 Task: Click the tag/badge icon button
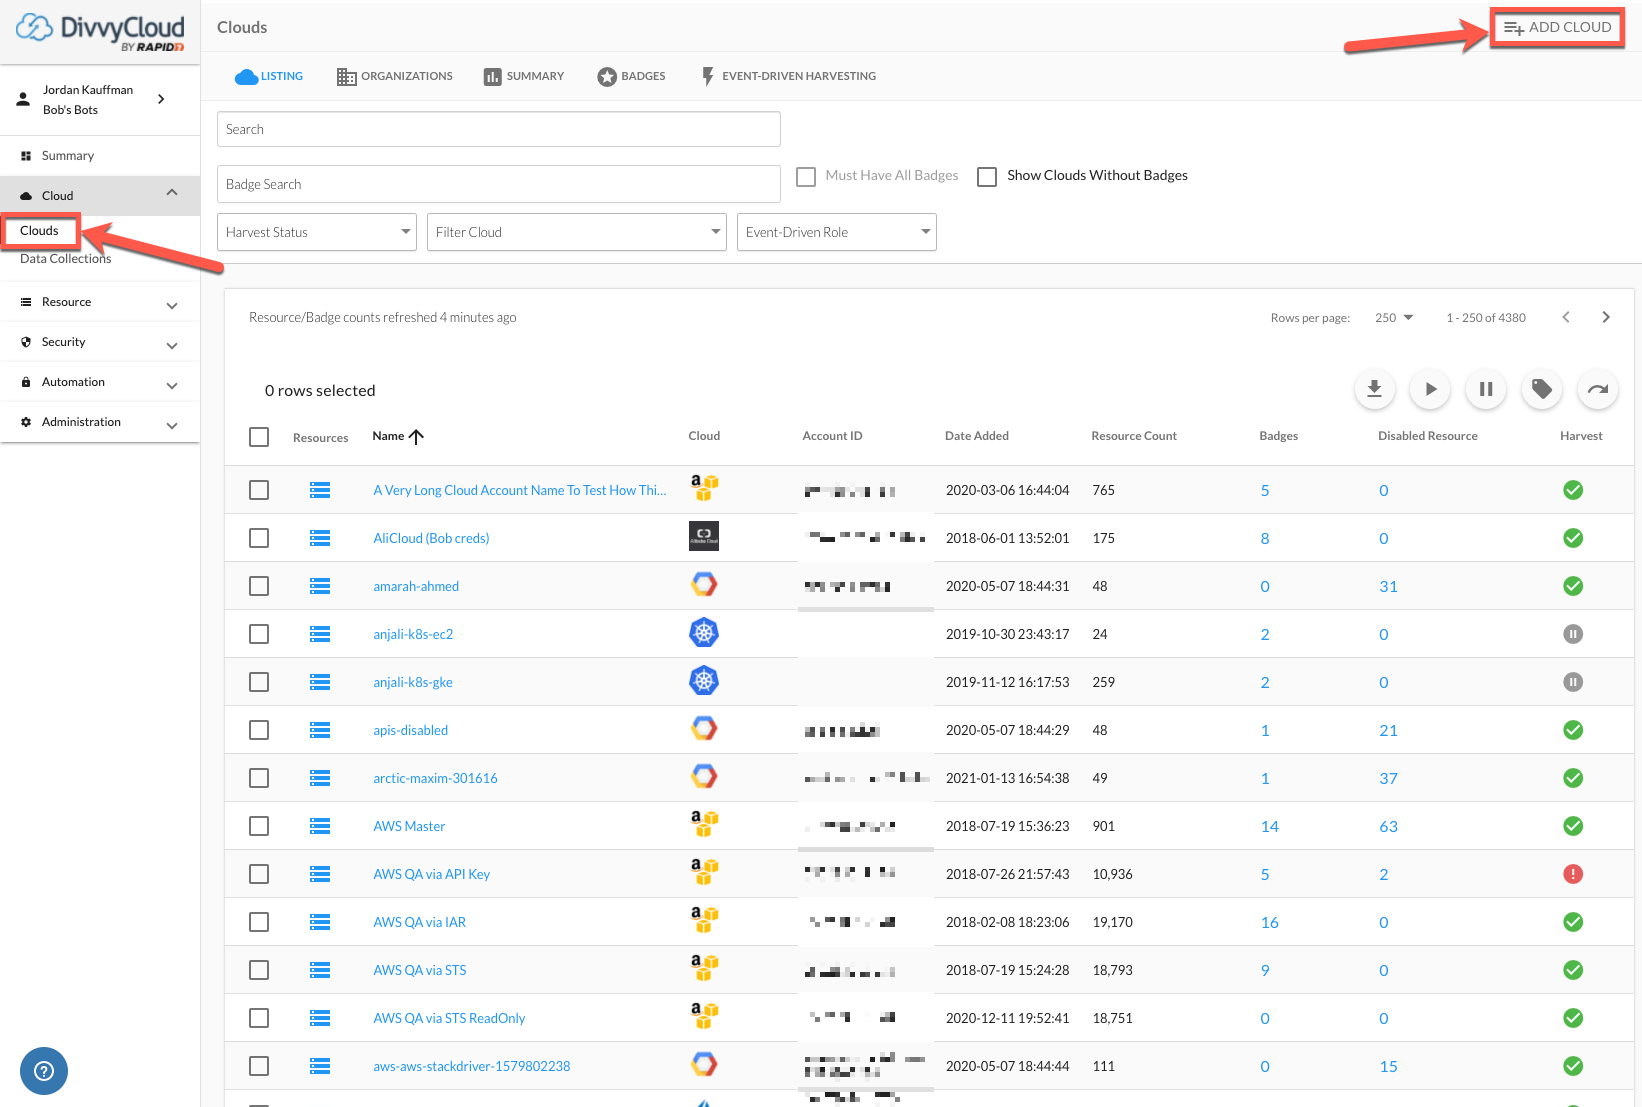click(x=1542, y=389)
